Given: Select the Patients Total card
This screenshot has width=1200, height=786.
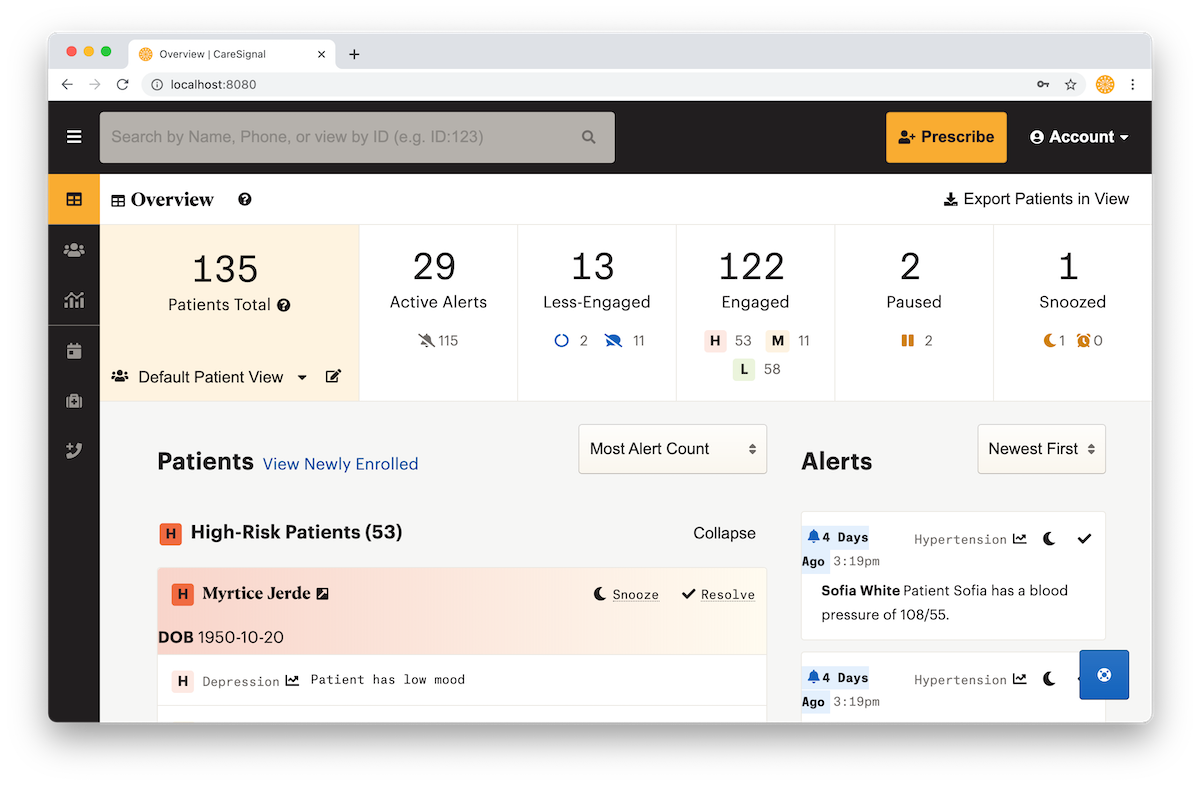Looking at the screenshot, I should pyautogui.click(x=229, y=312).
